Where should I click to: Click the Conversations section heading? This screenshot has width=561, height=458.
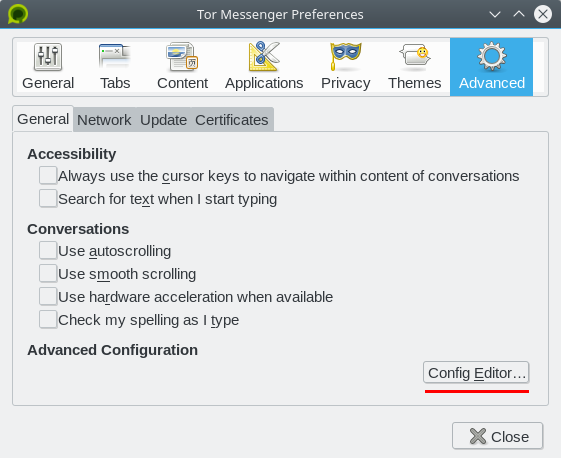tap(78, 229)
